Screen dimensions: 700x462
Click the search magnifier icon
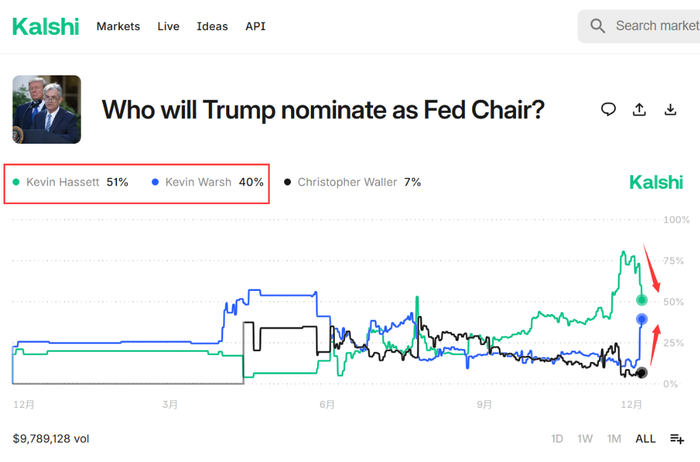pos(598,26)
